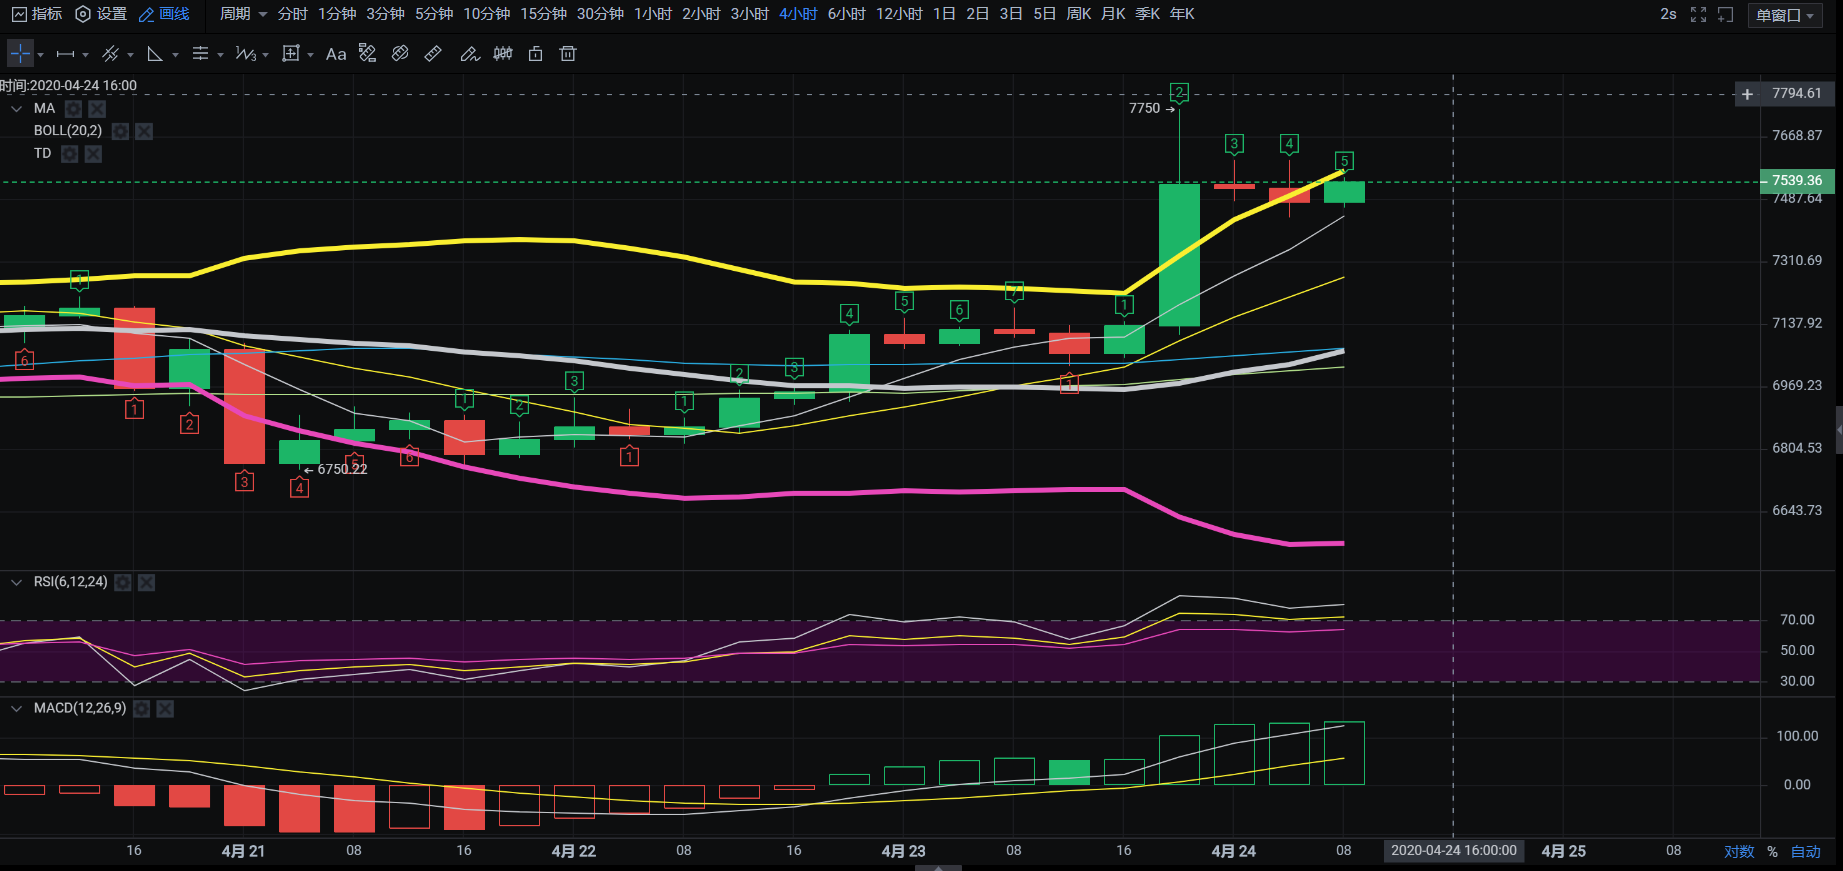The height and width of the screenshot is (871, 1843).
Task: Expand wave tool options arrow
Action: tap(265, 55)
